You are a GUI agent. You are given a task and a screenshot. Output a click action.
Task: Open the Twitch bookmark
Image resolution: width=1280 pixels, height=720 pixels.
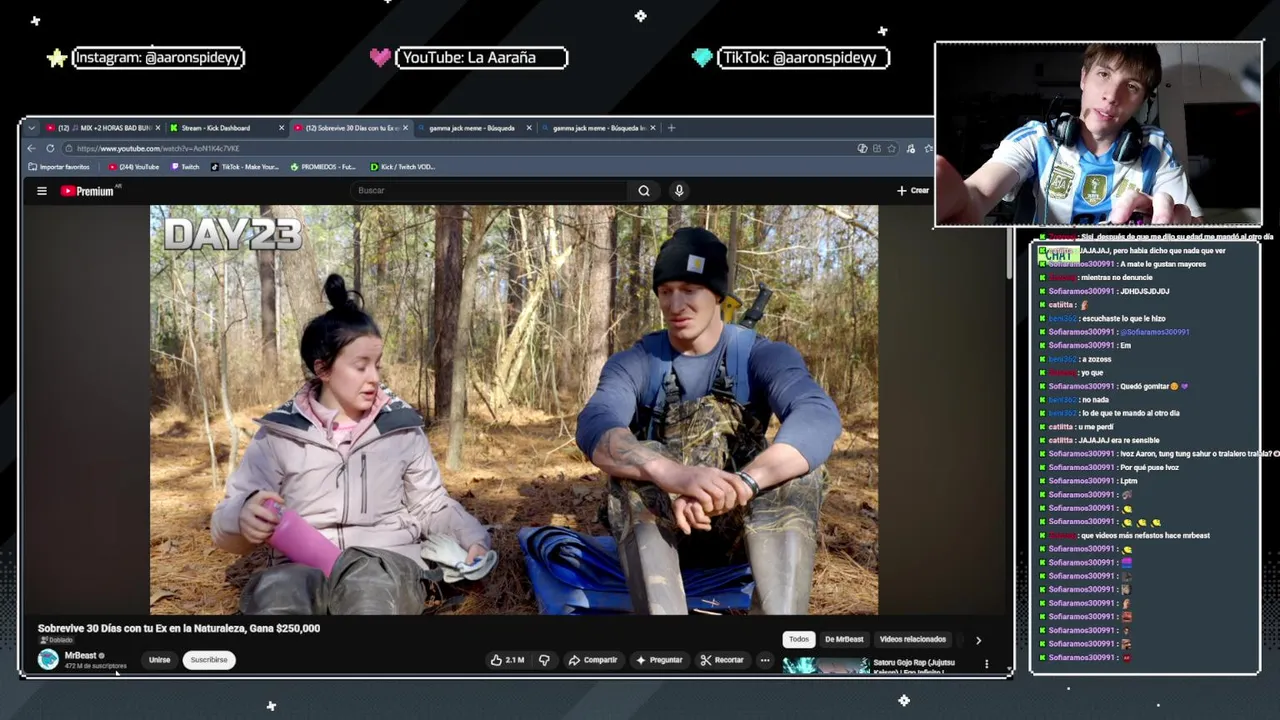pyautogui.click(x=186, y=167)
